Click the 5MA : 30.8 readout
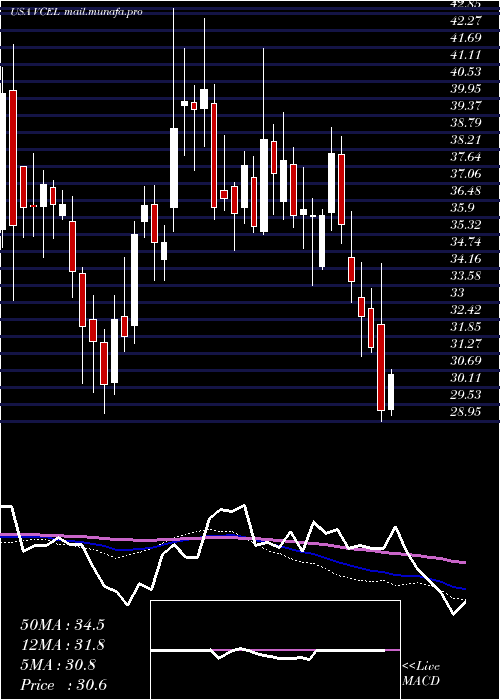Viewport: 500px width, 700px height. [x=58, y=665]
